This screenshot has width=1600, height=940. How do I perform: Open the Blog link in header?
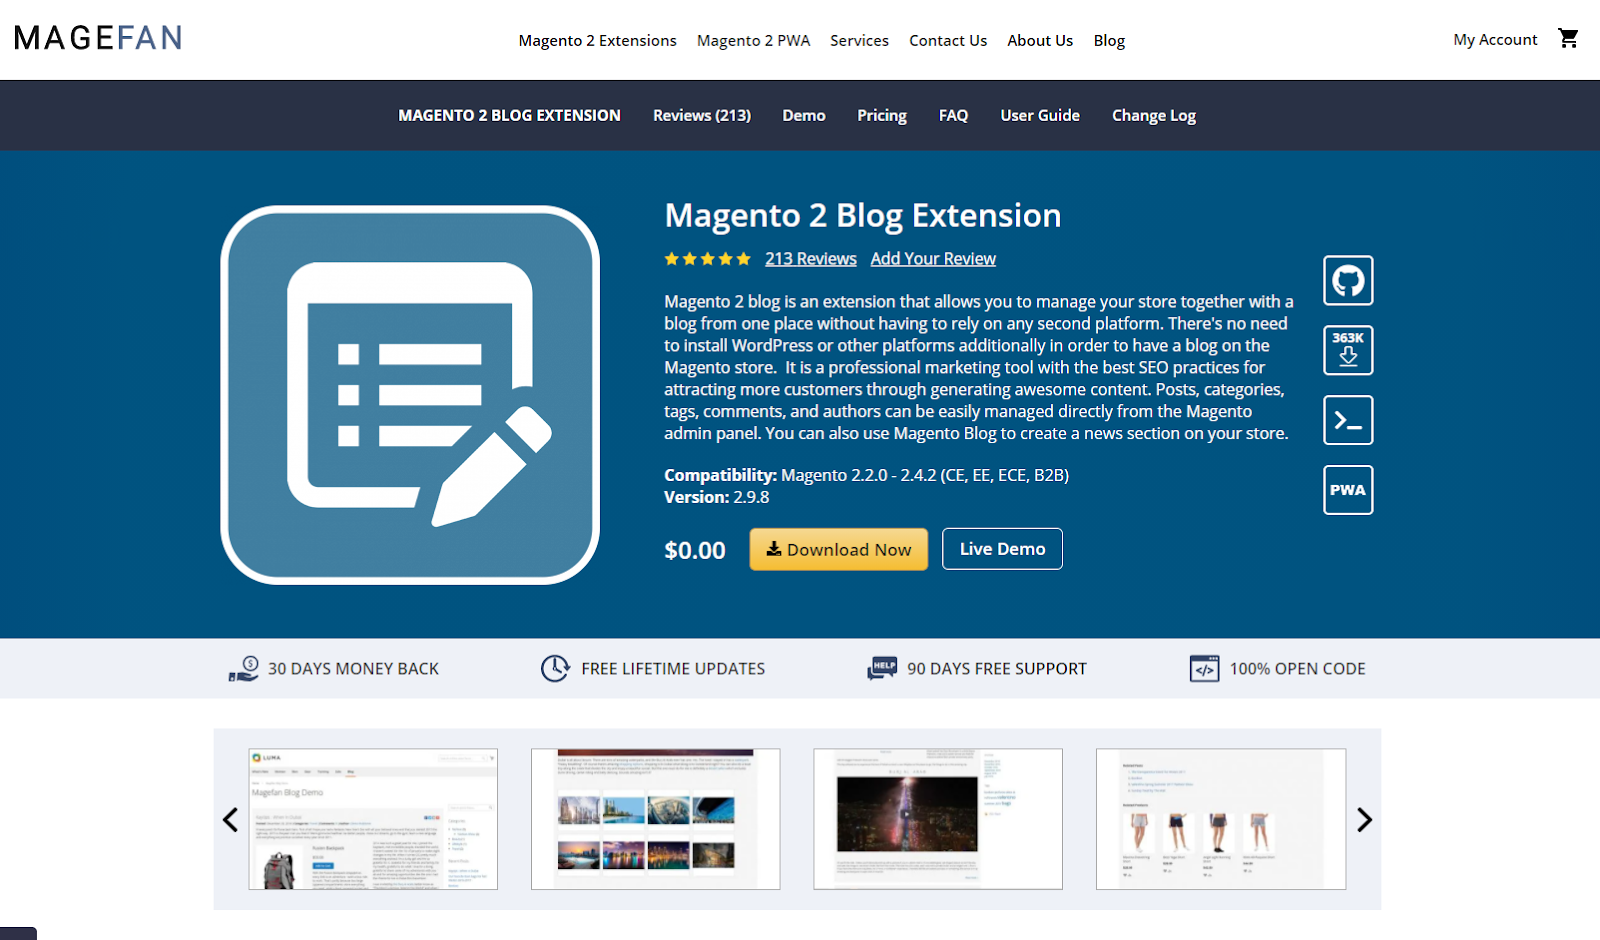click(x=1109, y=41)
